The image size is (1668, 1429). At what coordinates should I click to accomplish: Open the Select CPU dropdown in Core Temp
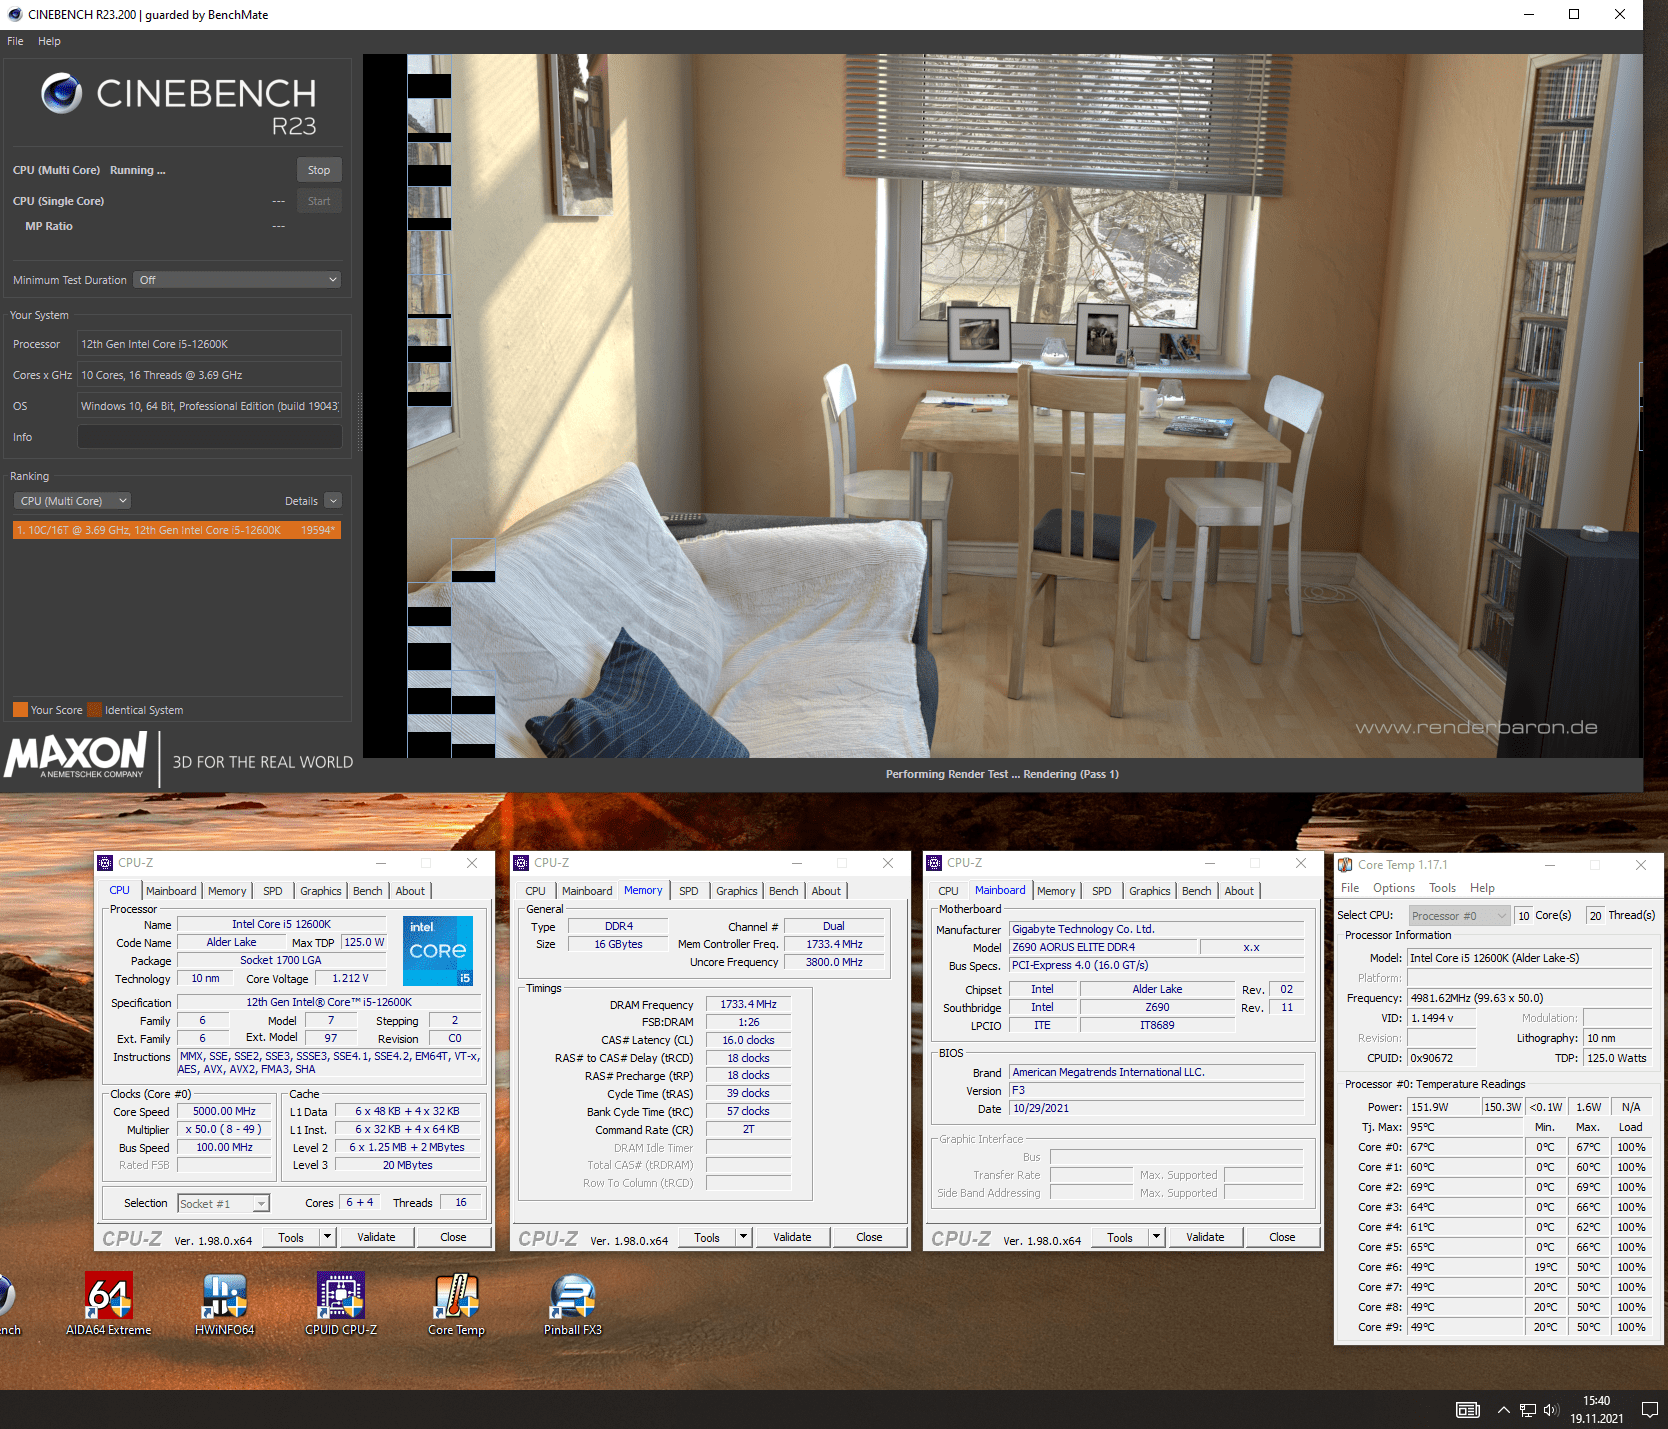[1459, 916]
